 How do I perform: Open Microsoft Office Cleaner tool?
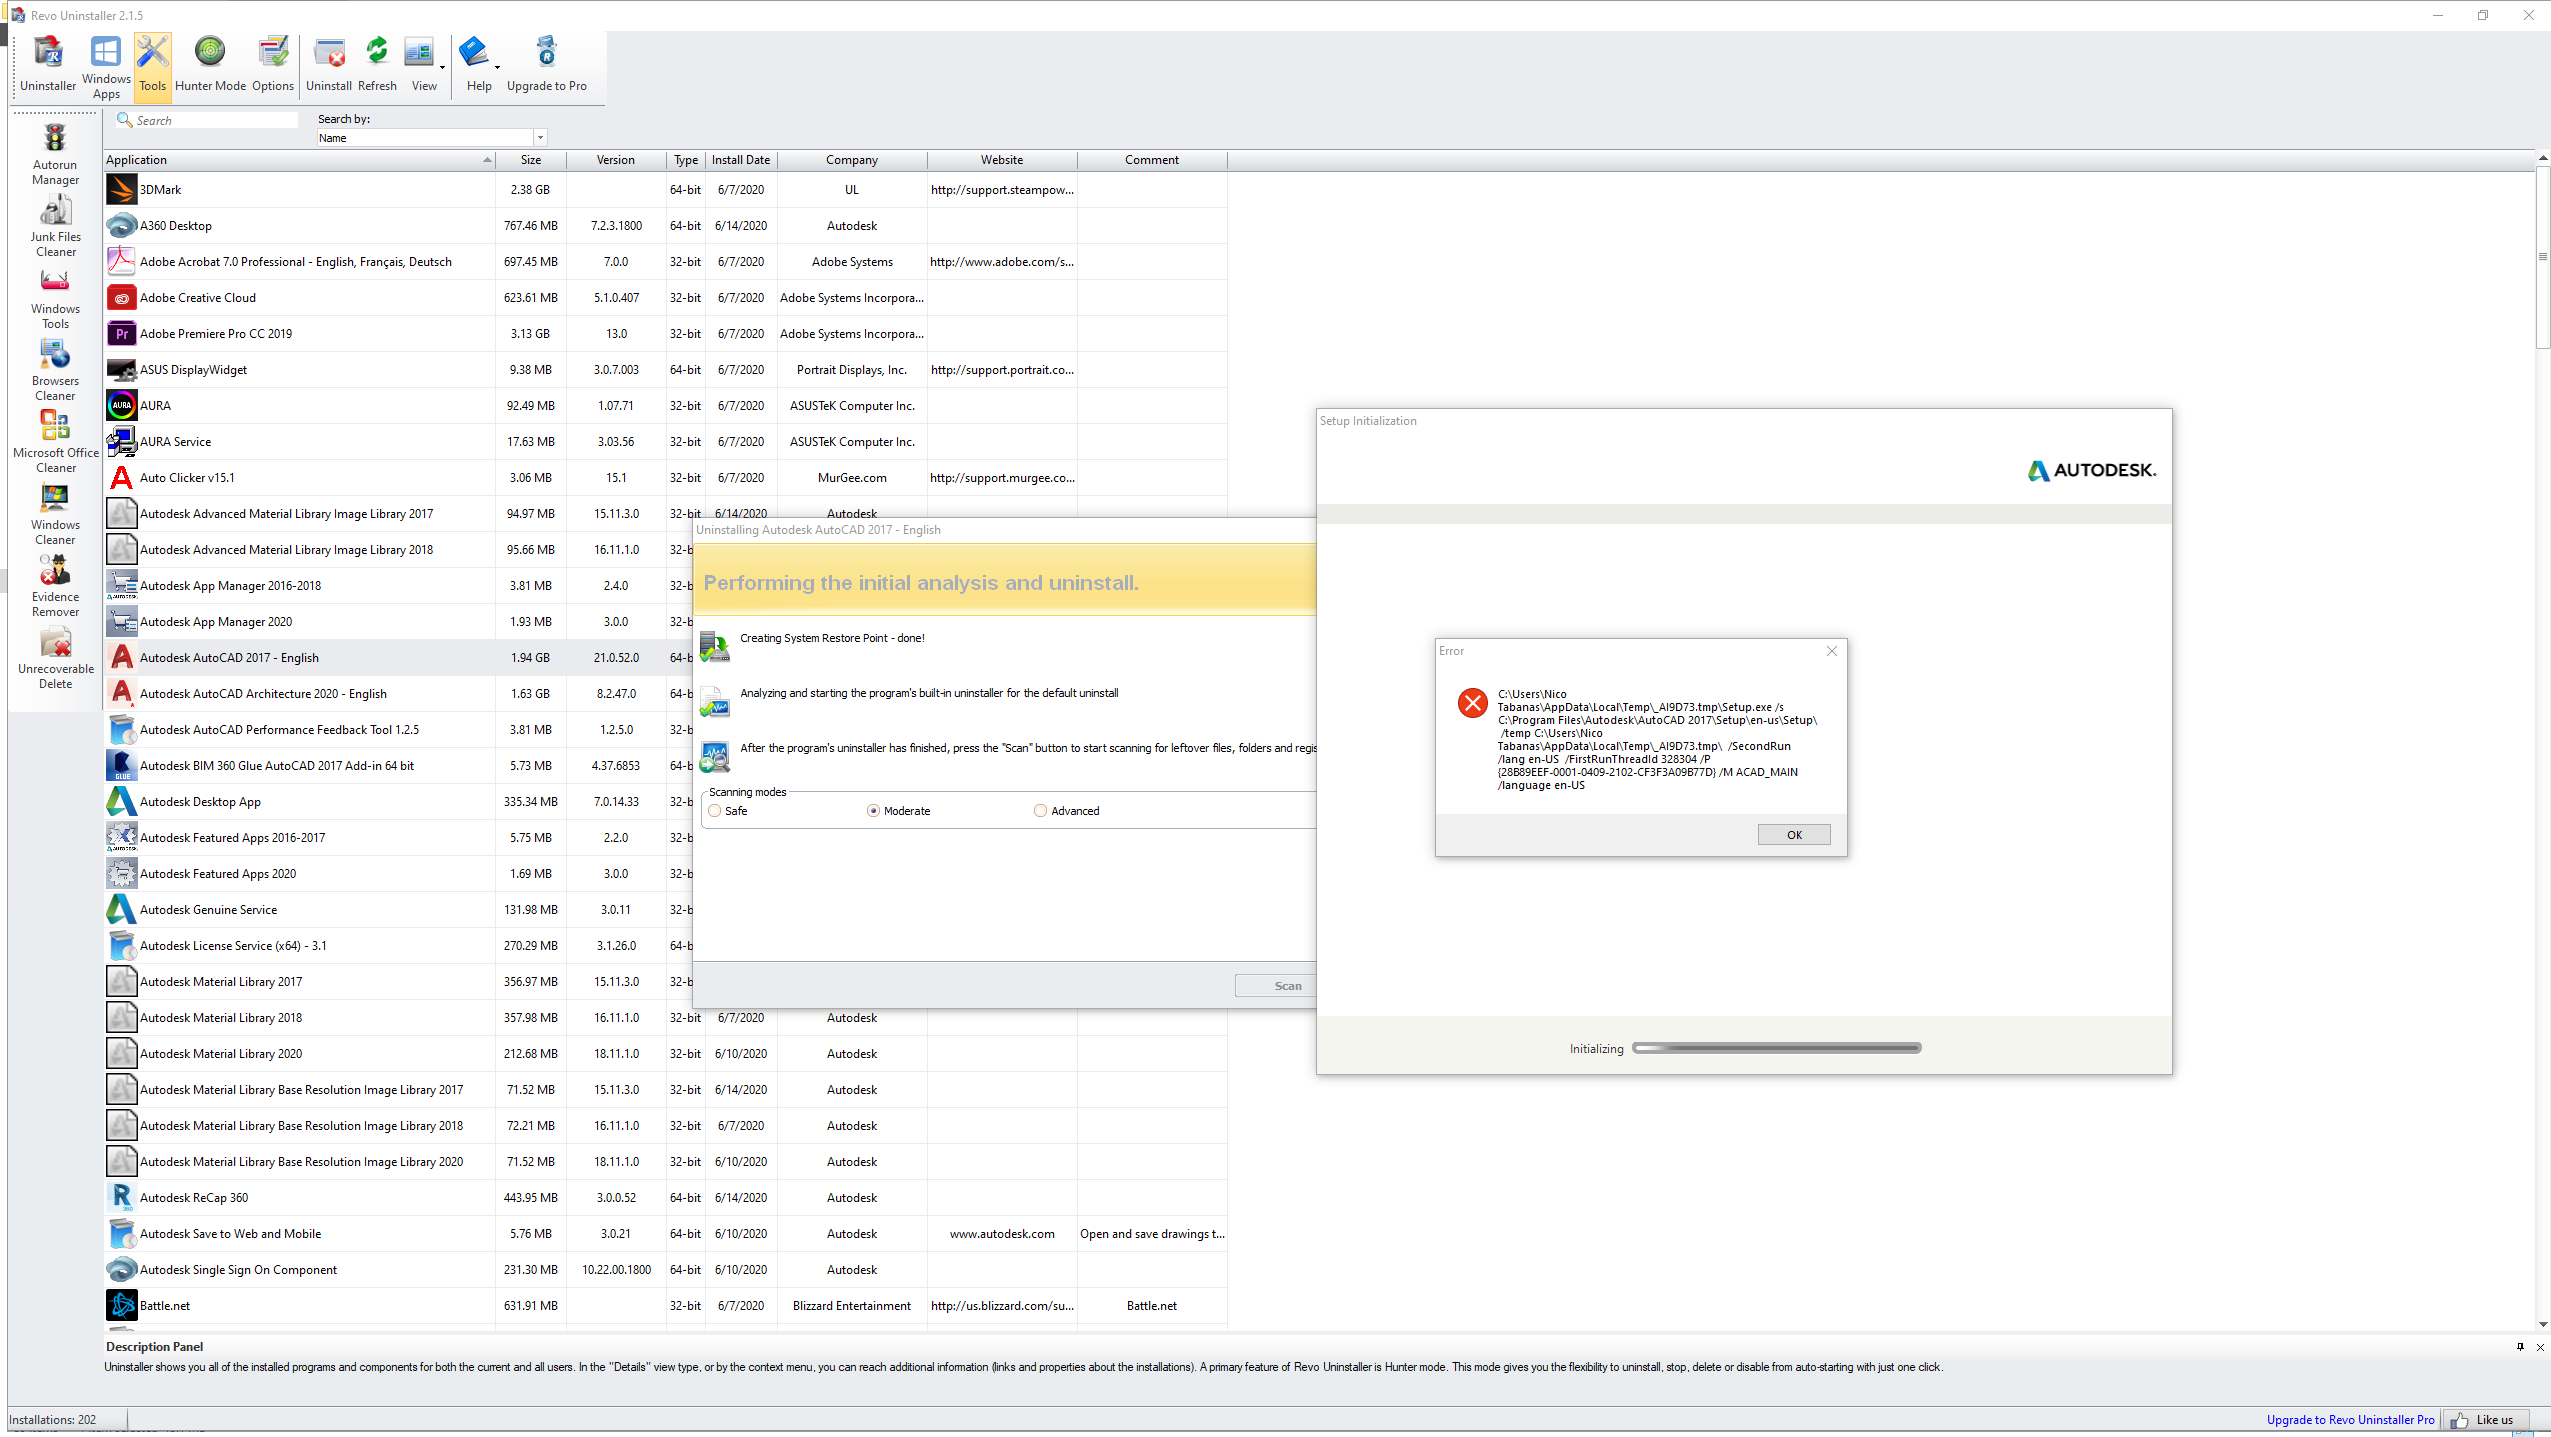(x=55, y=442)
